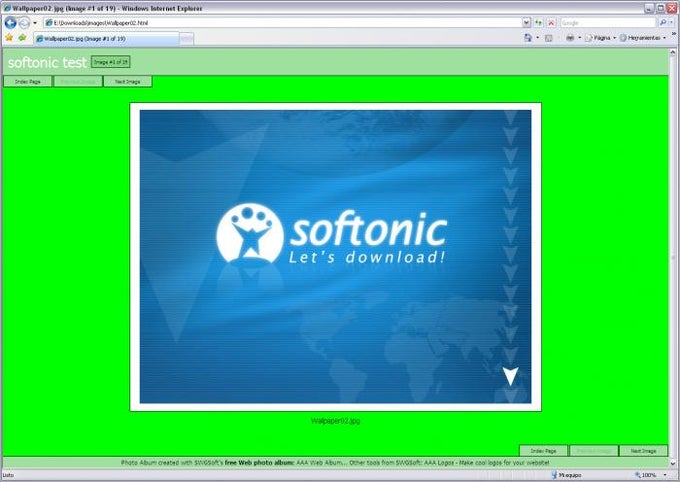Click the top Next Image button
This screenshot has width=680, height=482.
pyautogui.click(x=128, y=82)
